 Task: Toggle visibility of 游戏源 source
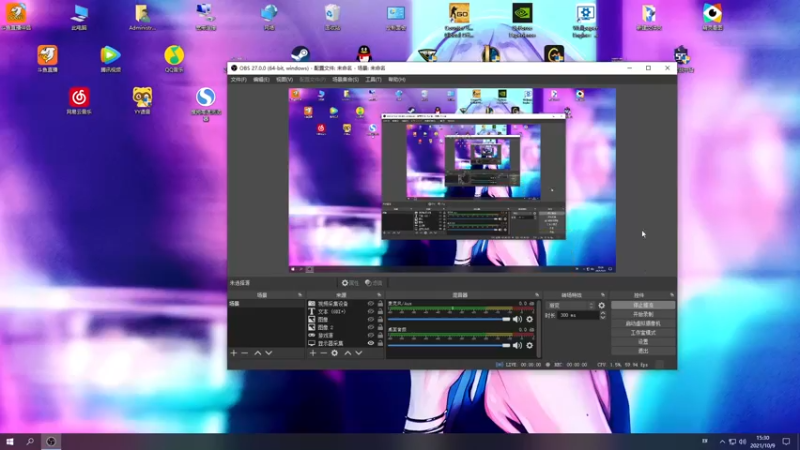[x=371, y=335]
